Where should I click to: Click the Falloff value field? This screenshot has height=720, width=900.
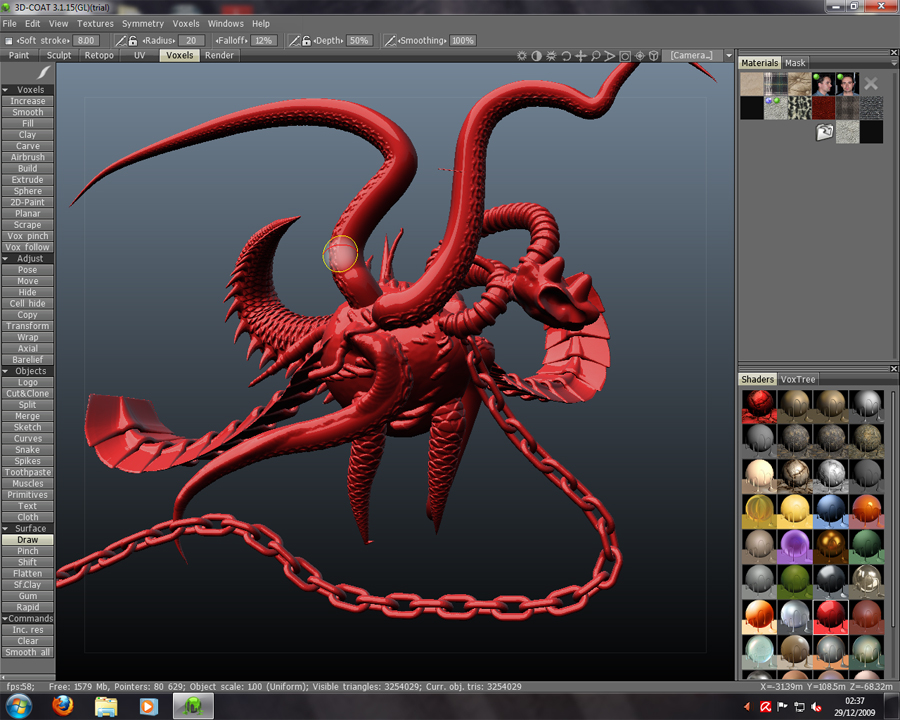point(263,41)
